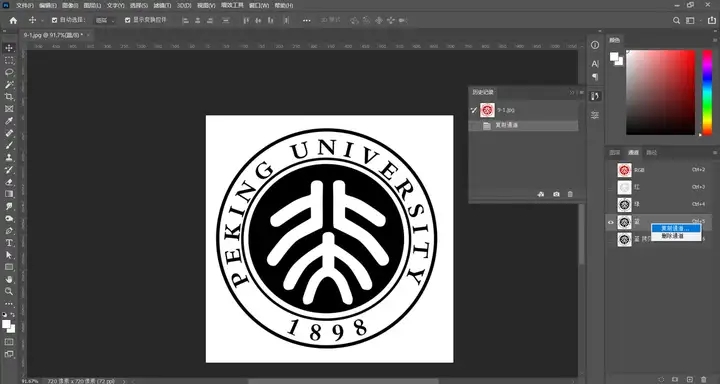Viewport: 720px width, 384px height.
Task: Toggle the 显示变换控件 checkbox
Action: coord(128,20)
